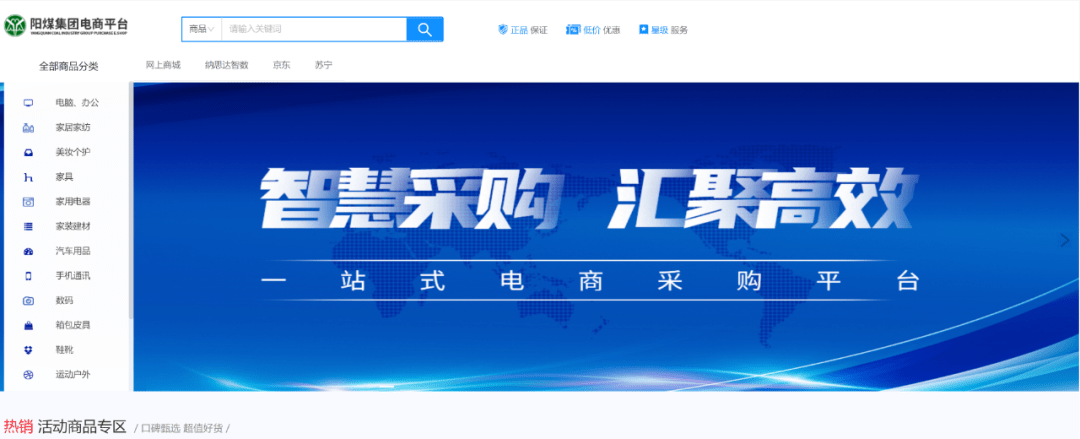1080x439 pixels.
Task: Click the 星级服务 star icon
Action: coord(643,30)
